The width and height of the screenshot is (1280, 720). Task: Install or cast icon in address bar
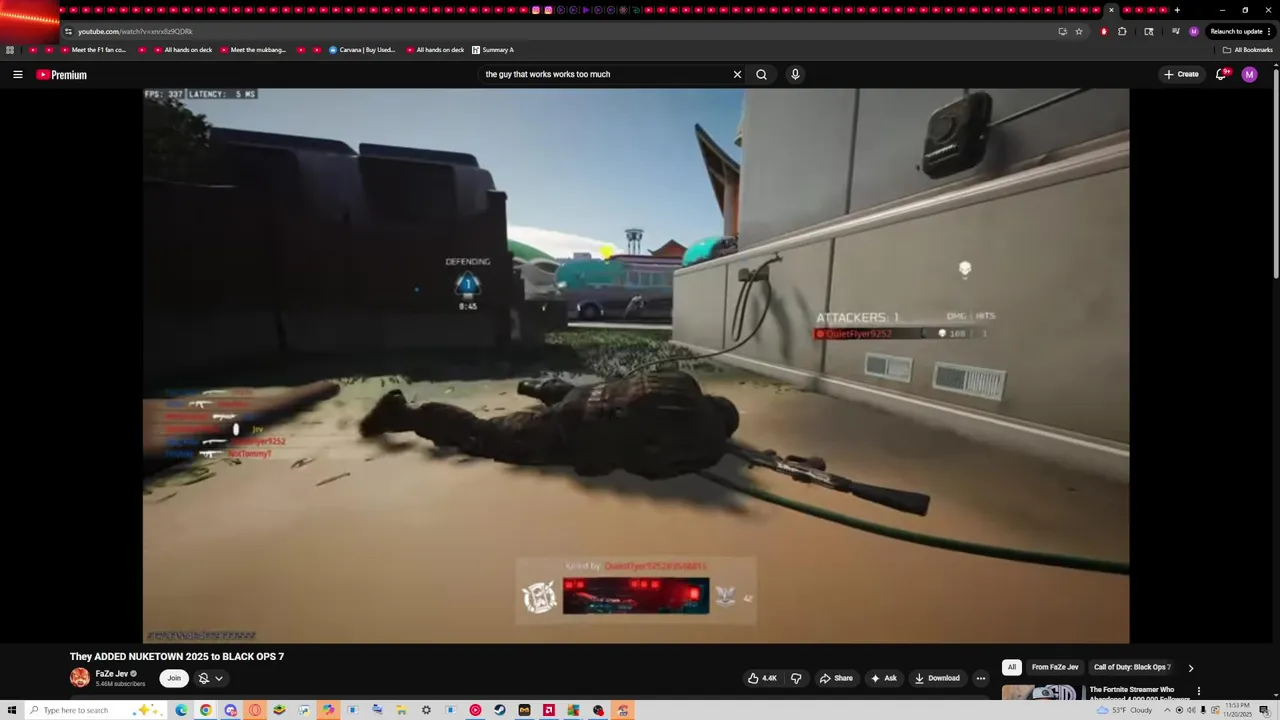[1062, 31]
